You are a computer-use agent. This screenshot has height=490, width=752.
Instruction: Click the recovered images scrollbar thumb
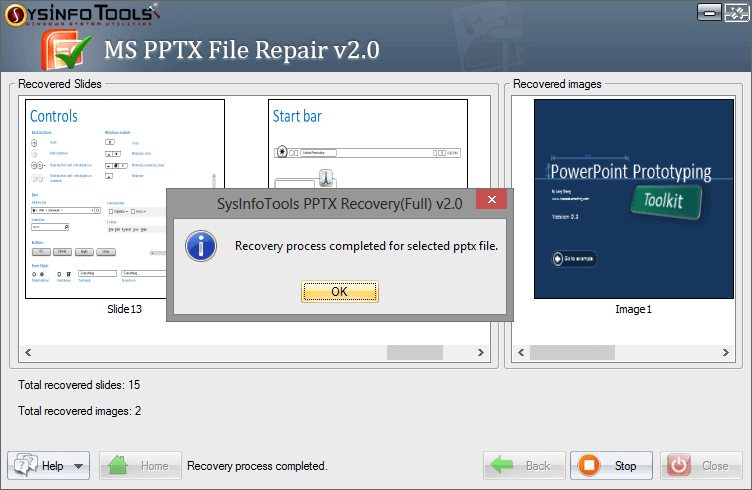[x=572, y=352]
